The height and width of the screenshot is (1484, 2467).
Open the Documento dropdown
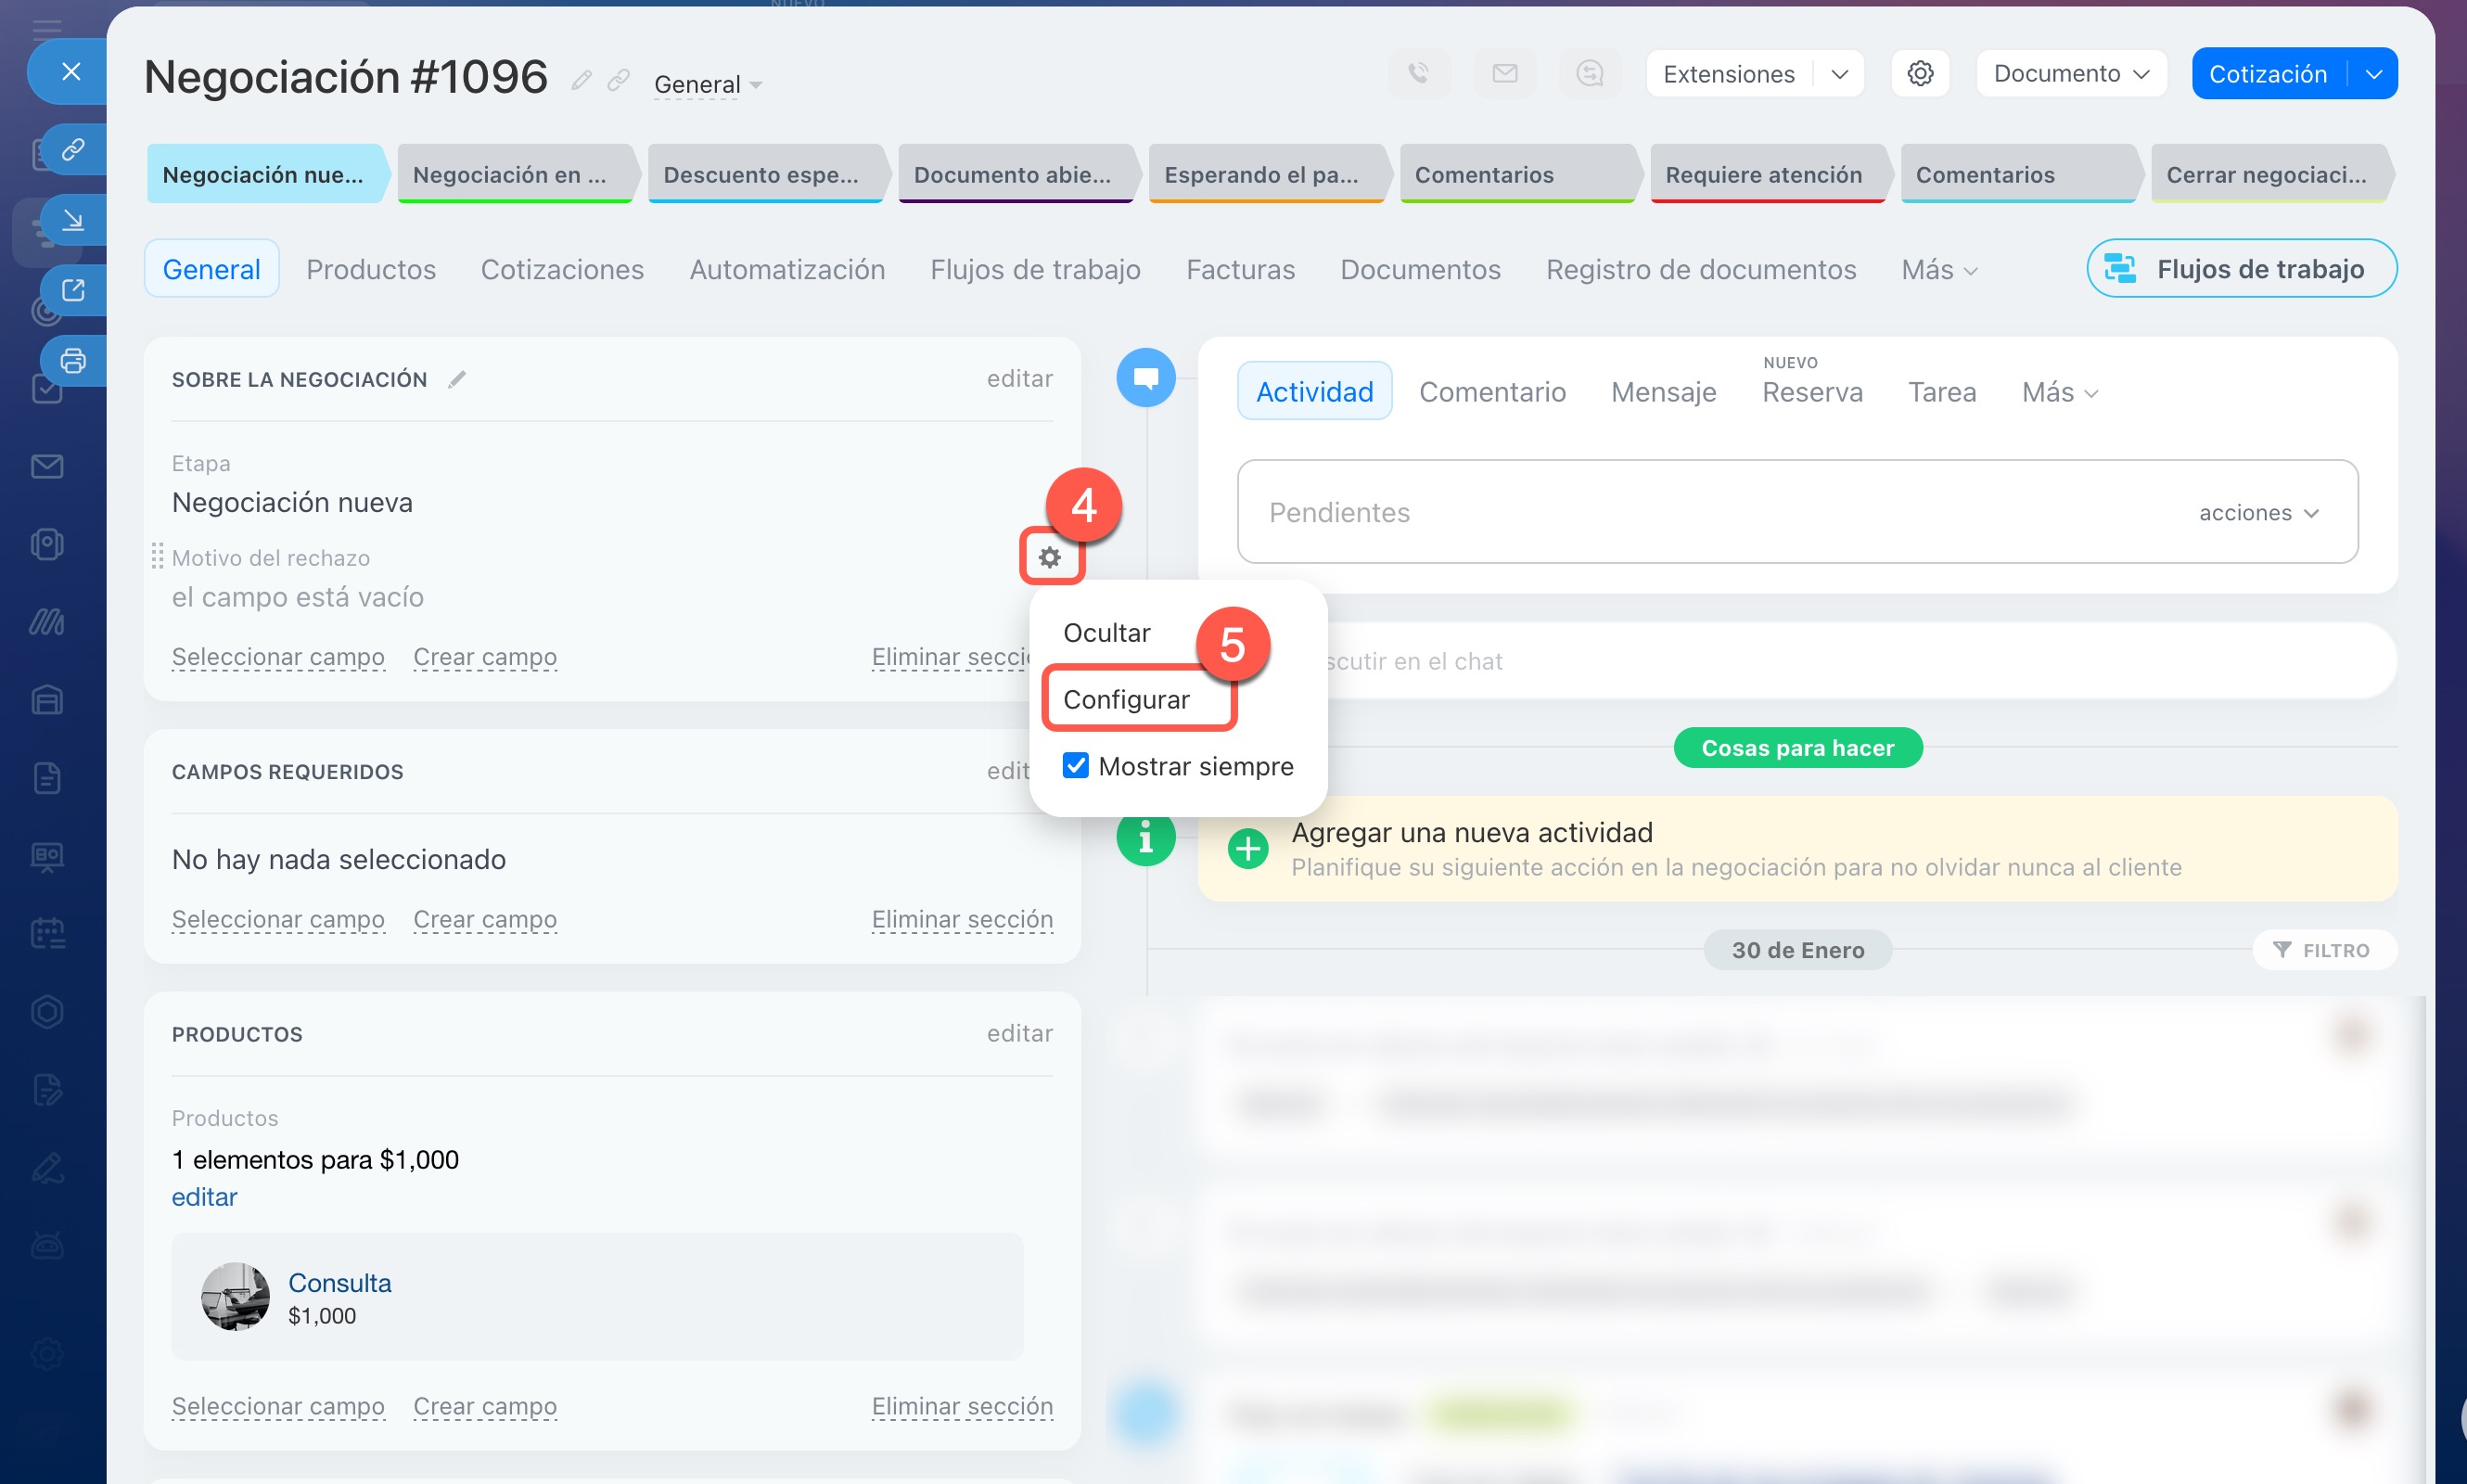coord(2070,74)
